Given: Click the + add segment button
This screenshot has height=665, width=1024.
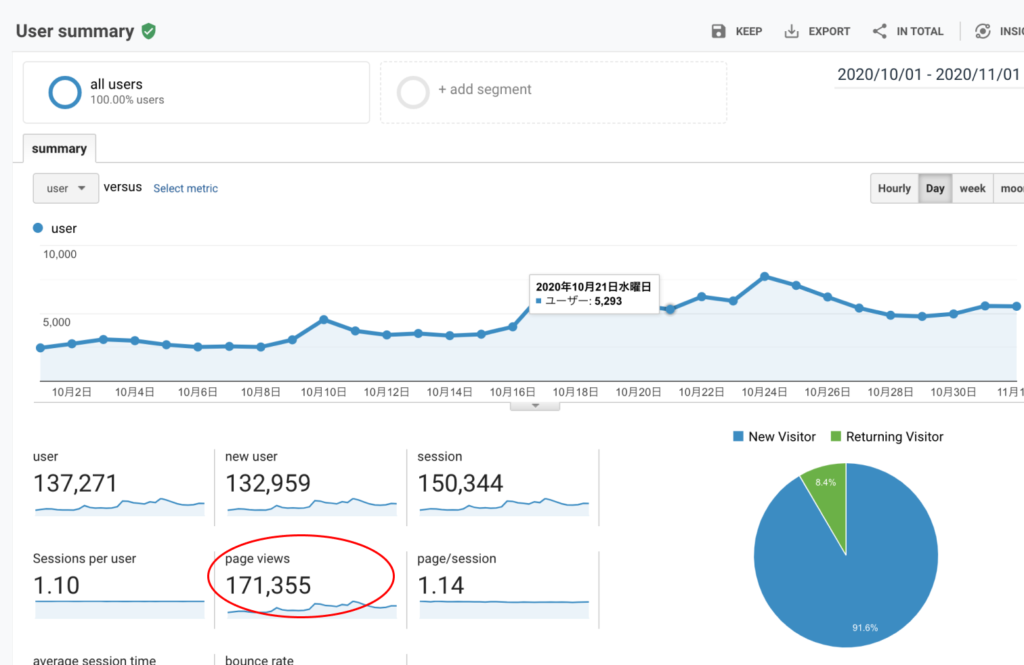Looking at the screenshot, I should click(484, 90).
